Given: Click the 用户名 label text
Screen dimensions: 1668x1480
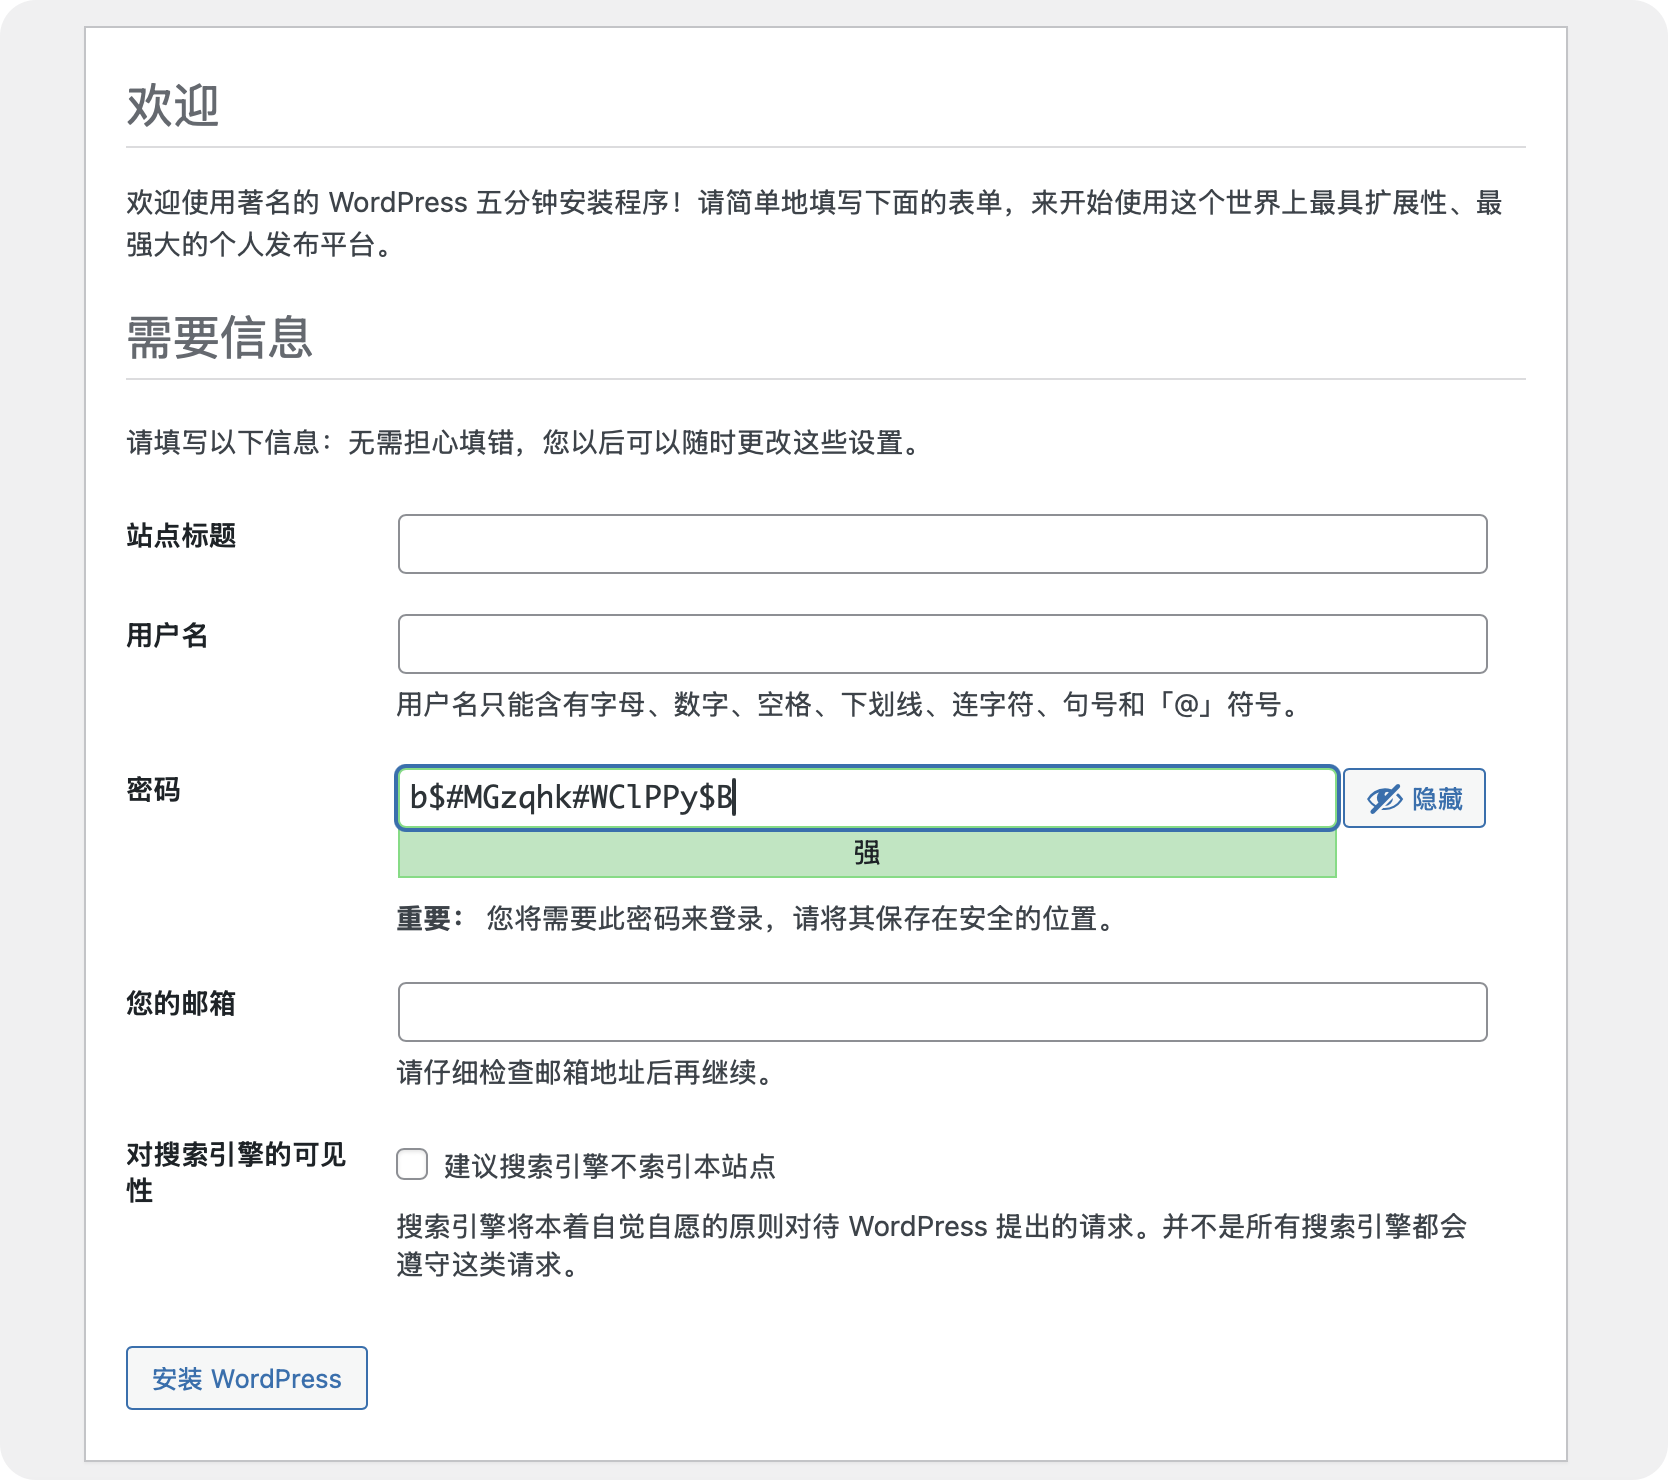Looking at the screenshot, I should tap(167, 637).
